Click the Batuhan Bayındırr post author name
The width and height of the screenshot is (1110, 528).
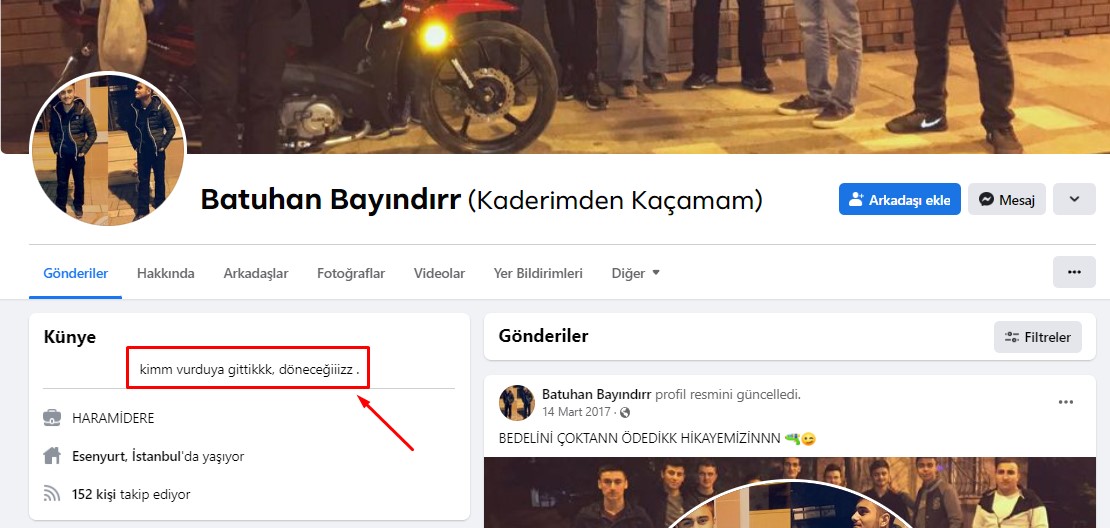click(596, 394)
